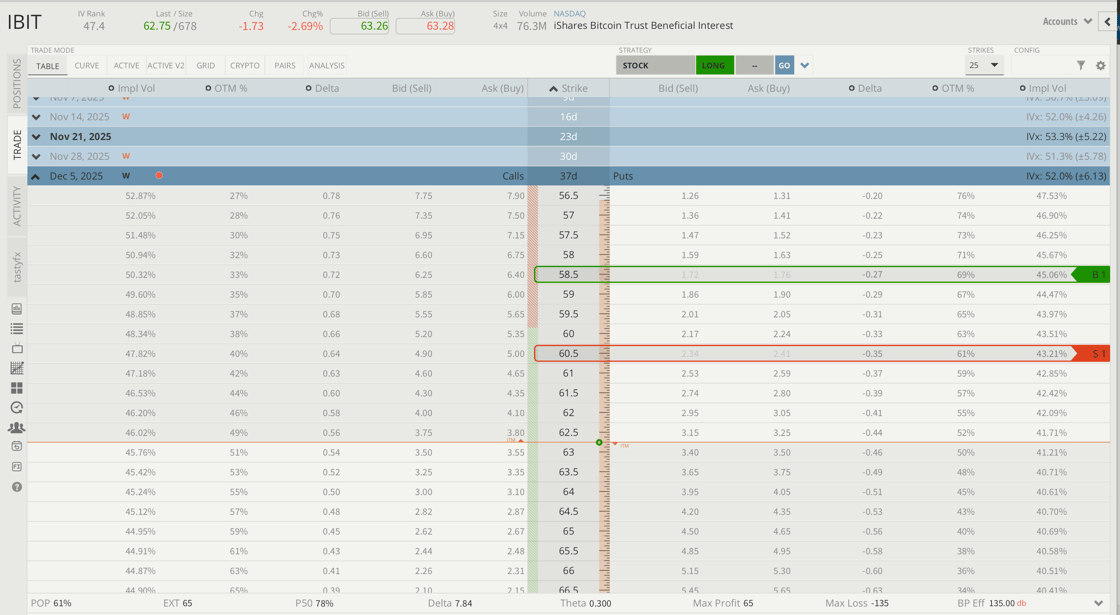Switch to the TABLE trade mode tab
This screenshot has width=1120, height=615.
pos(48,66)
